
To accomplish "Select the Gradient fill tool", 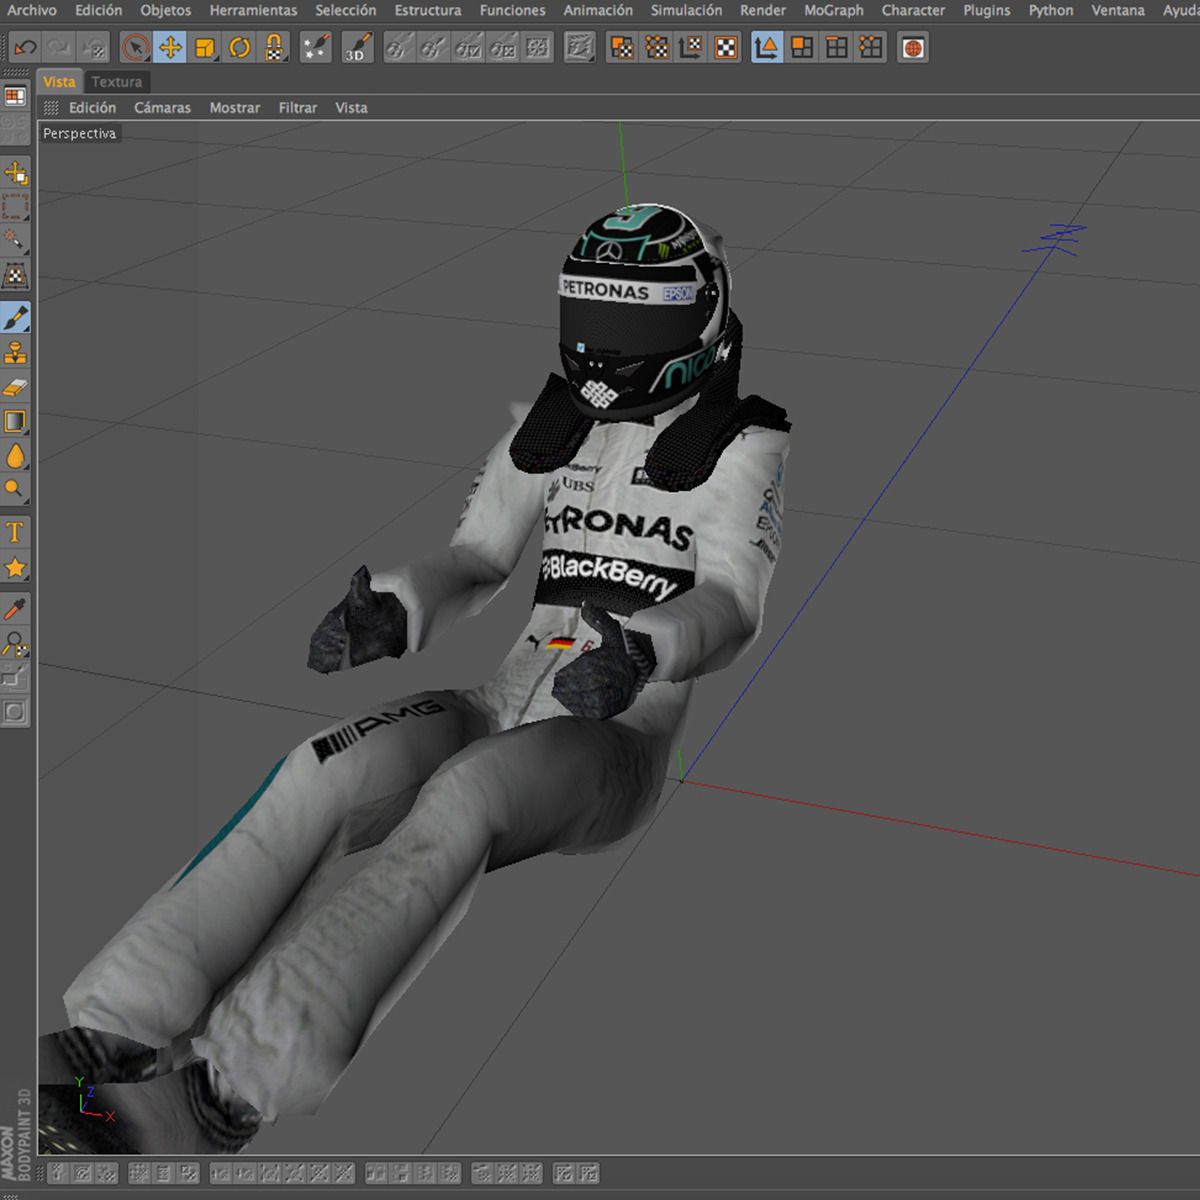I will (x=15, y=421).
